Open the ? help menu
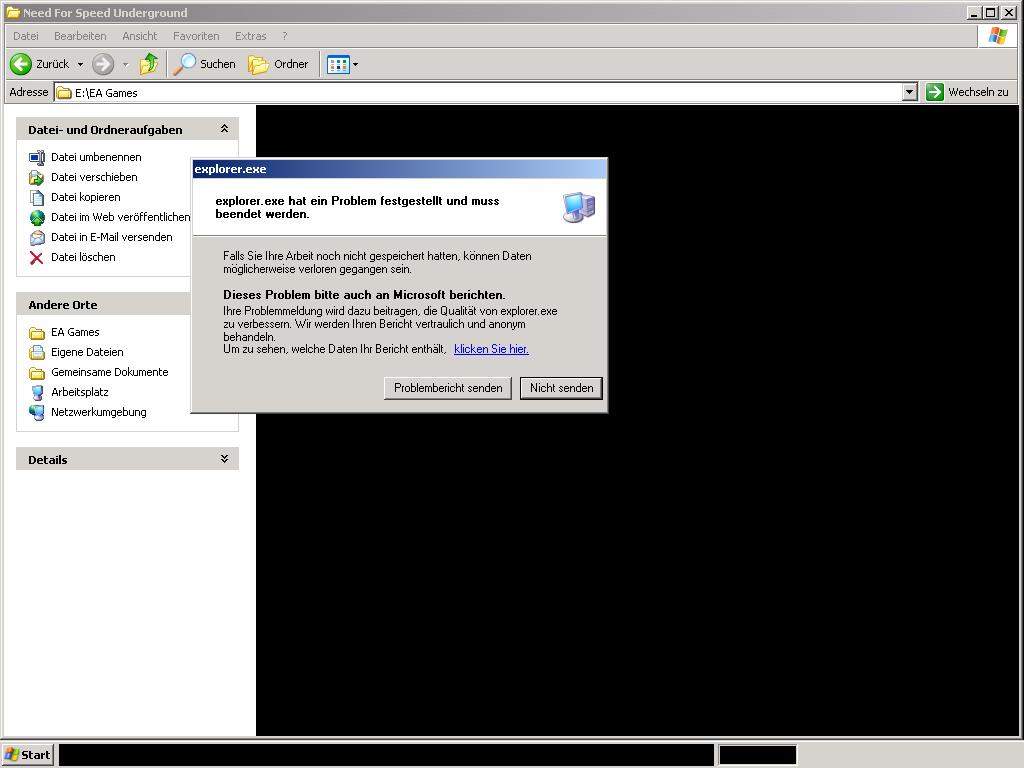The image size is (1024, 768). (285, 36)
